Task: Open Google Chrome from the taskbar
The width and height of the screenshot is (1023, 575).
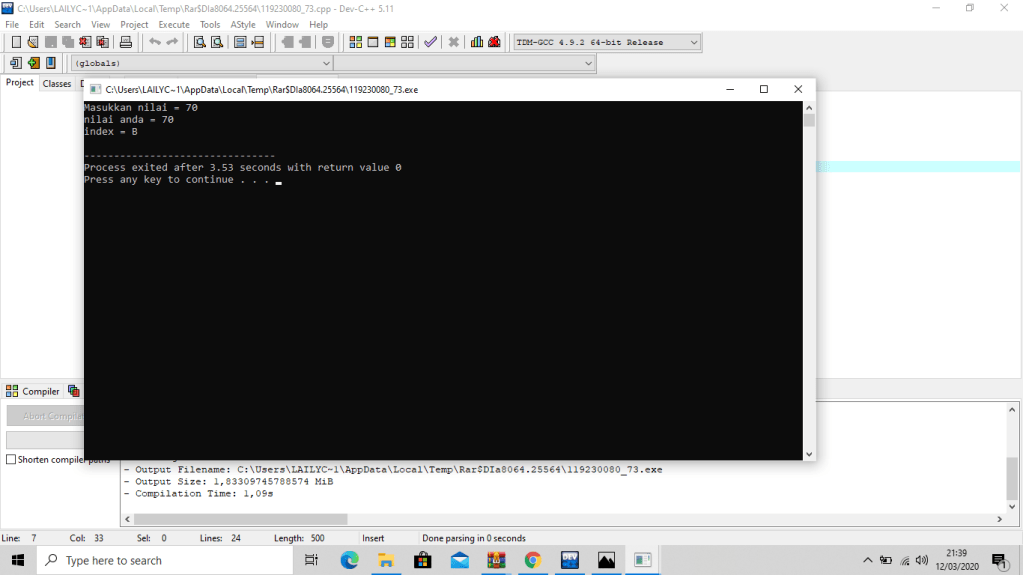Action: point(532,560)
